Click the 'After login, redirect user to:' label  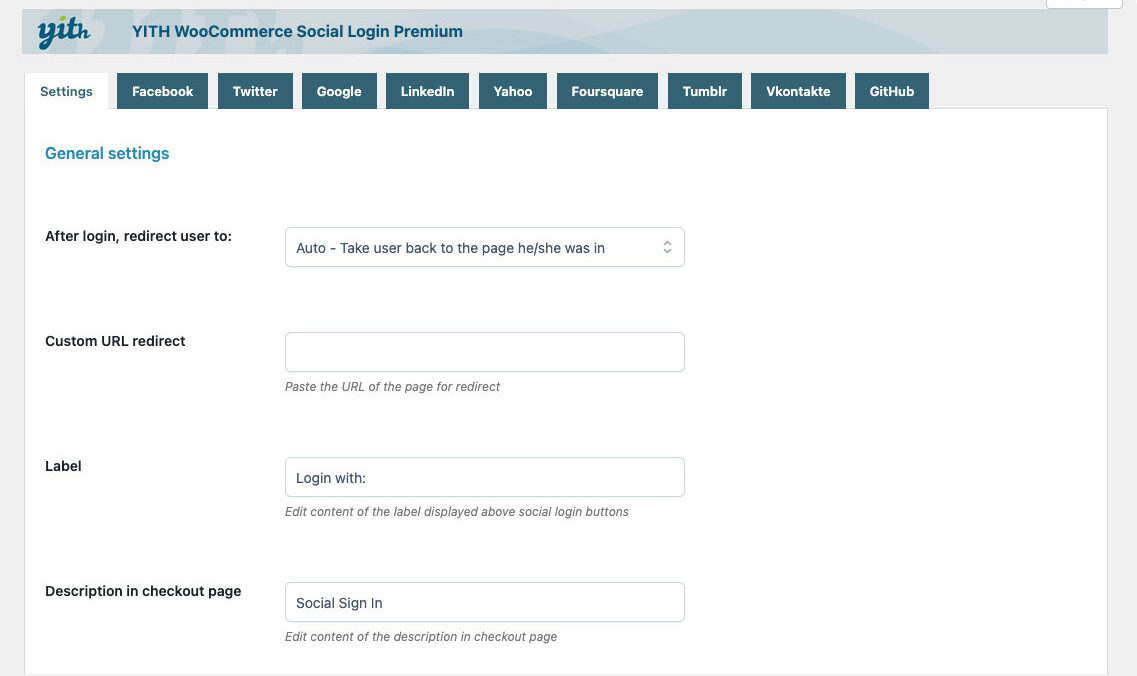point(138,236)
